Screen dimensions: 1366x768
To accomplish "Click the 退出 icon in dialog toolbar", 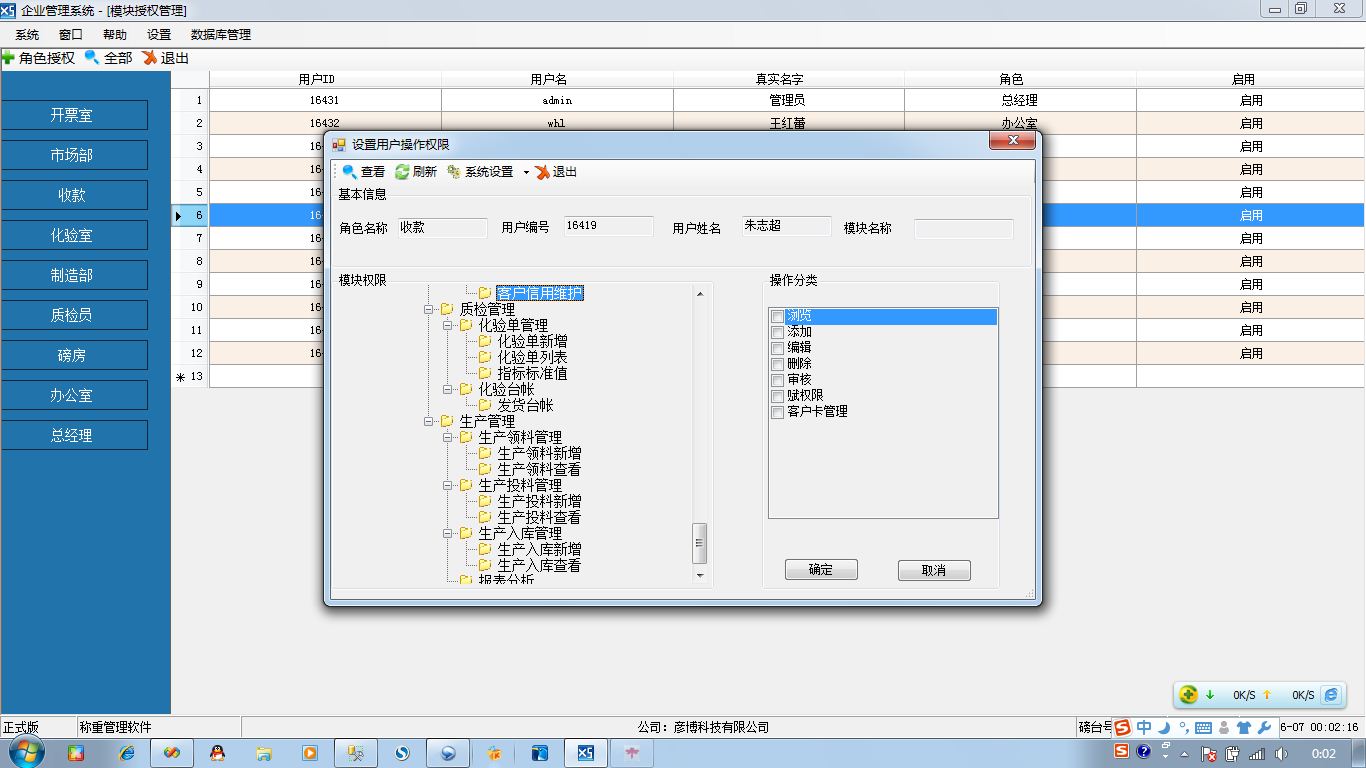I will (543, 172).
